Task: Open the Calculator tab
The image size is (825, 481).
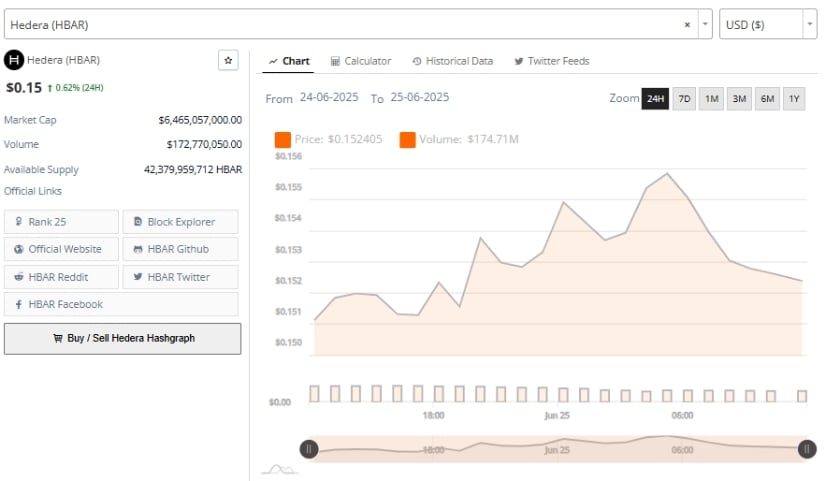Action: coord(361,61)
